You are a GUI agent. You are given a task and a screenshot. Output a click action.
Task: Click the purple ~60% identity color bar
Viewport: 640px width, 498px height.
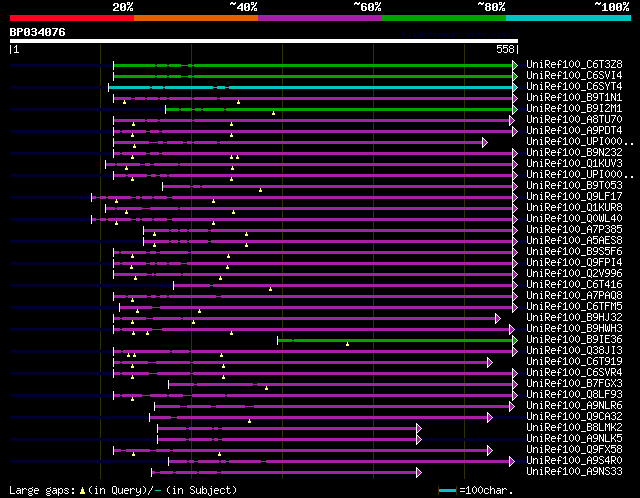click(x=320, y=18)
